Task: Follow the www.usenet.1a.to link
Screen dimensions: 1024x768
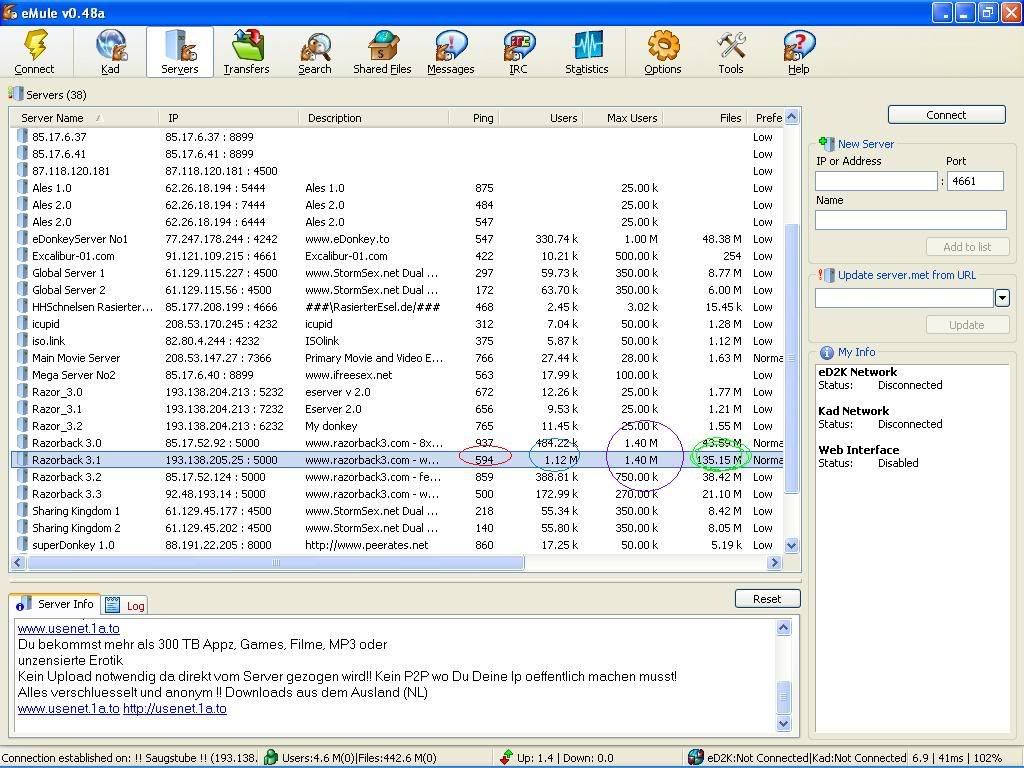Action: click(68, 628)
